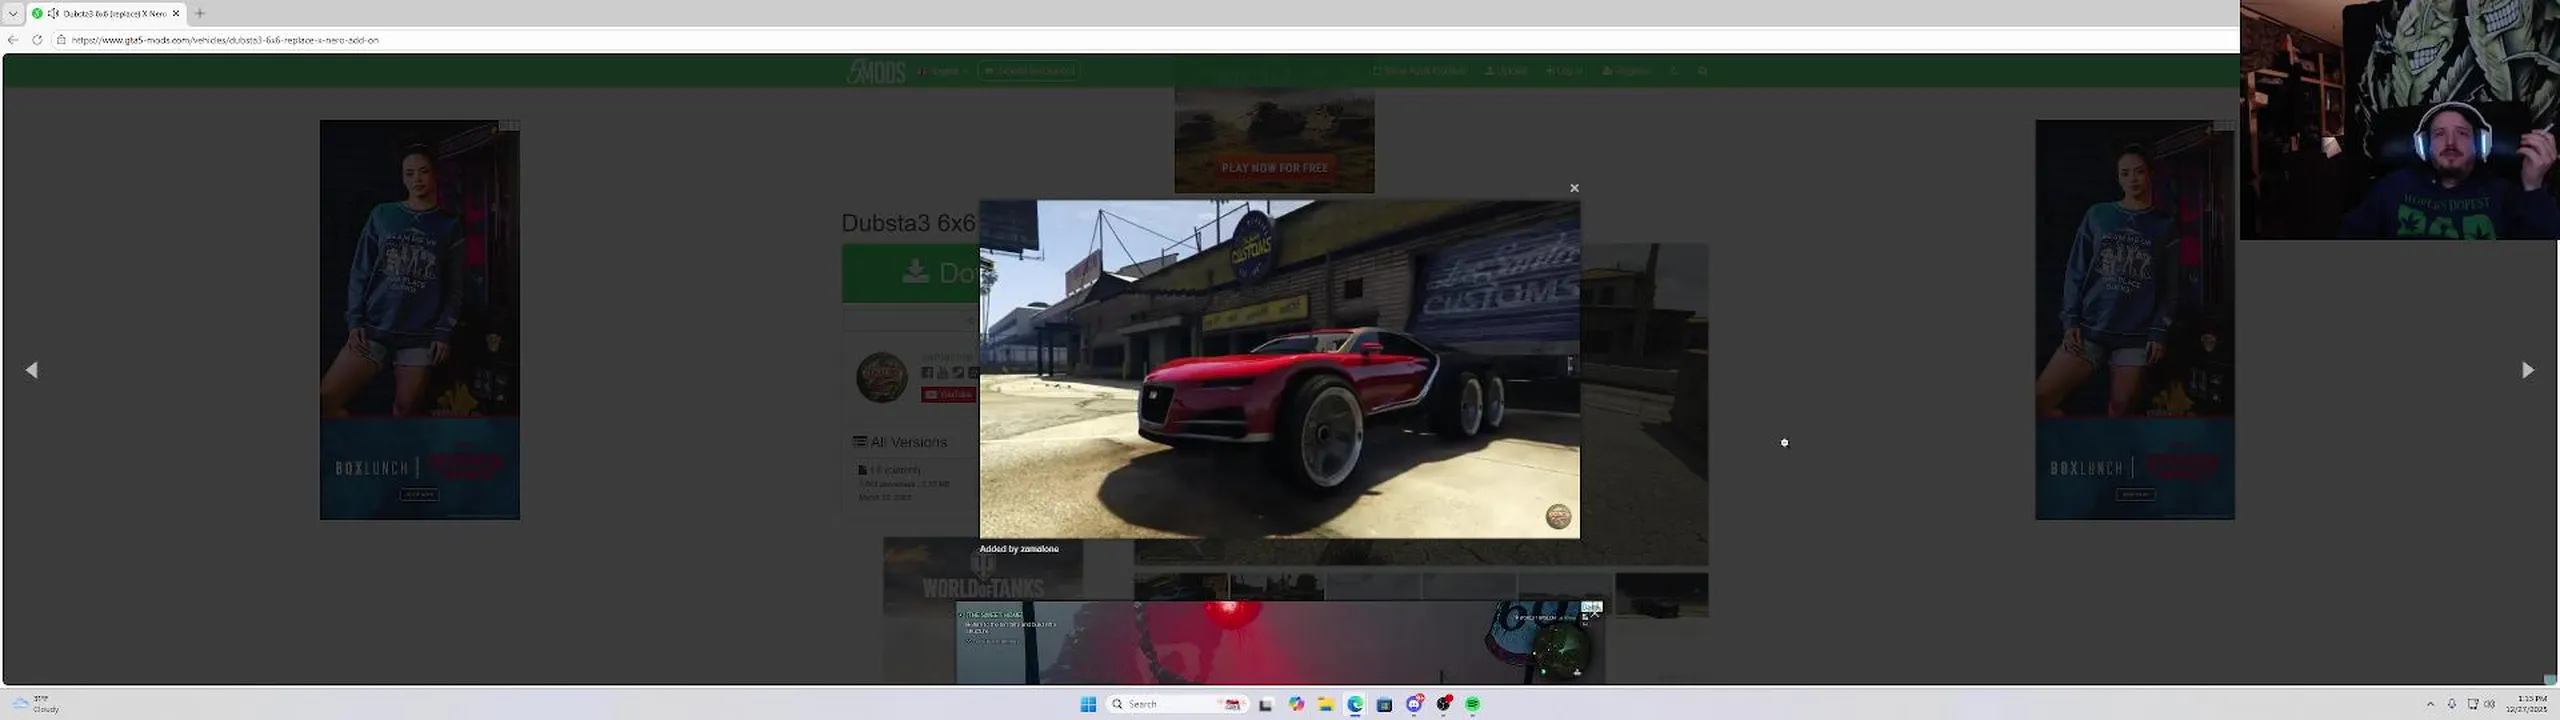This screenshot has height=720, width=2560.
Task: Click the author's YouTube button
Action: click(x=948, y=394)
